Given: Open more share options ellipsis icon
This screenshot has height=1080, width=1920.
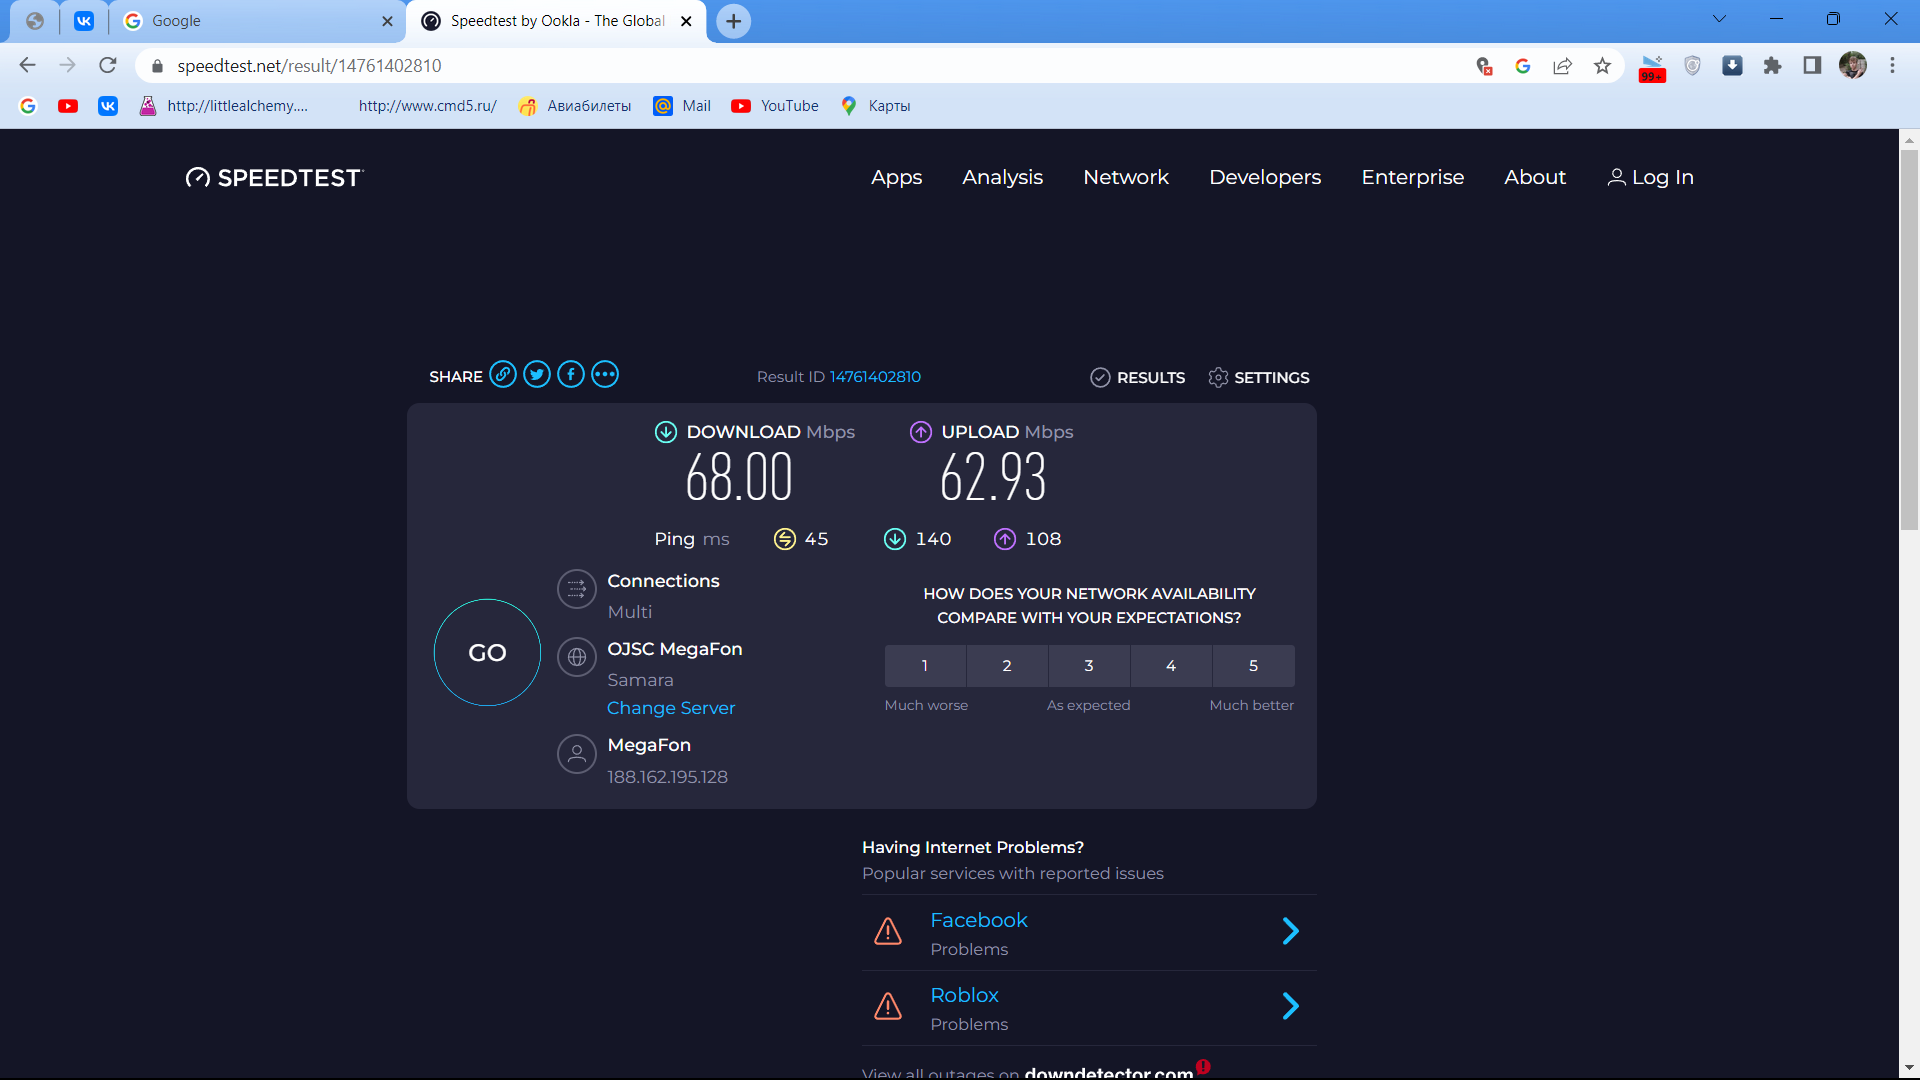Looking at the screenshot, I should [605, 375].
